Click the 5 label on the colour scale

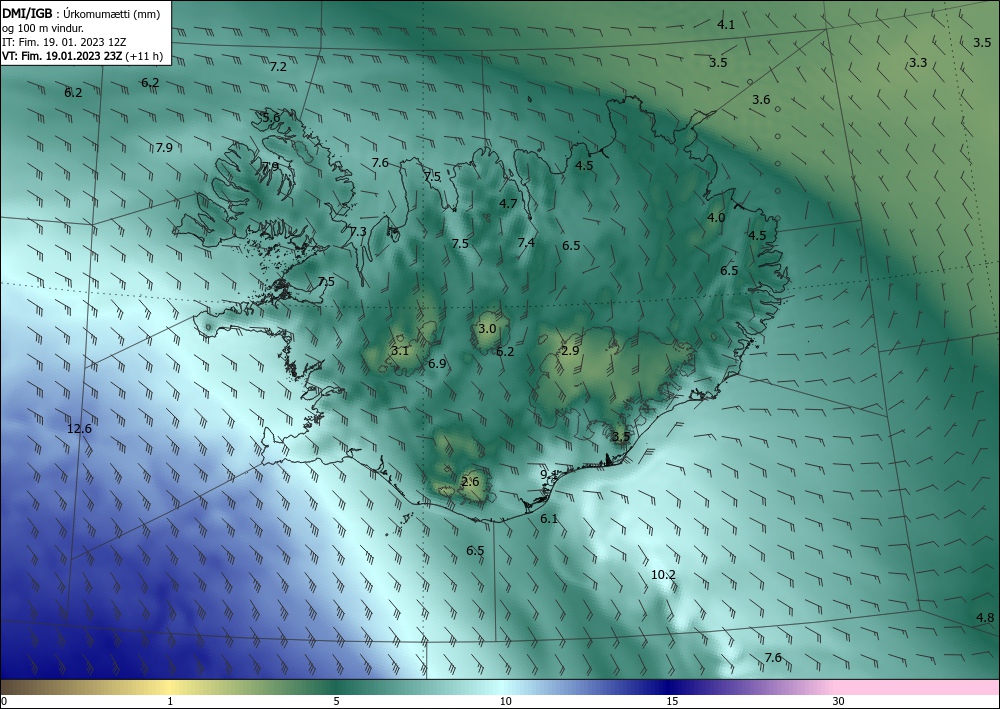[336, 701]
